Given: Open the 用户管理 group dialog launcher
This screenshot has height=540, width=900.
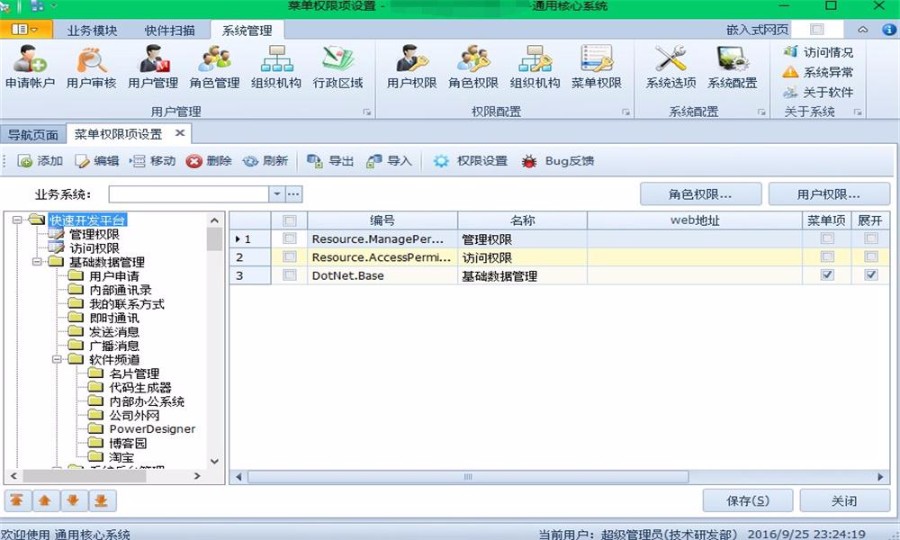Looking at the screenshot, I should coord(367,112).
